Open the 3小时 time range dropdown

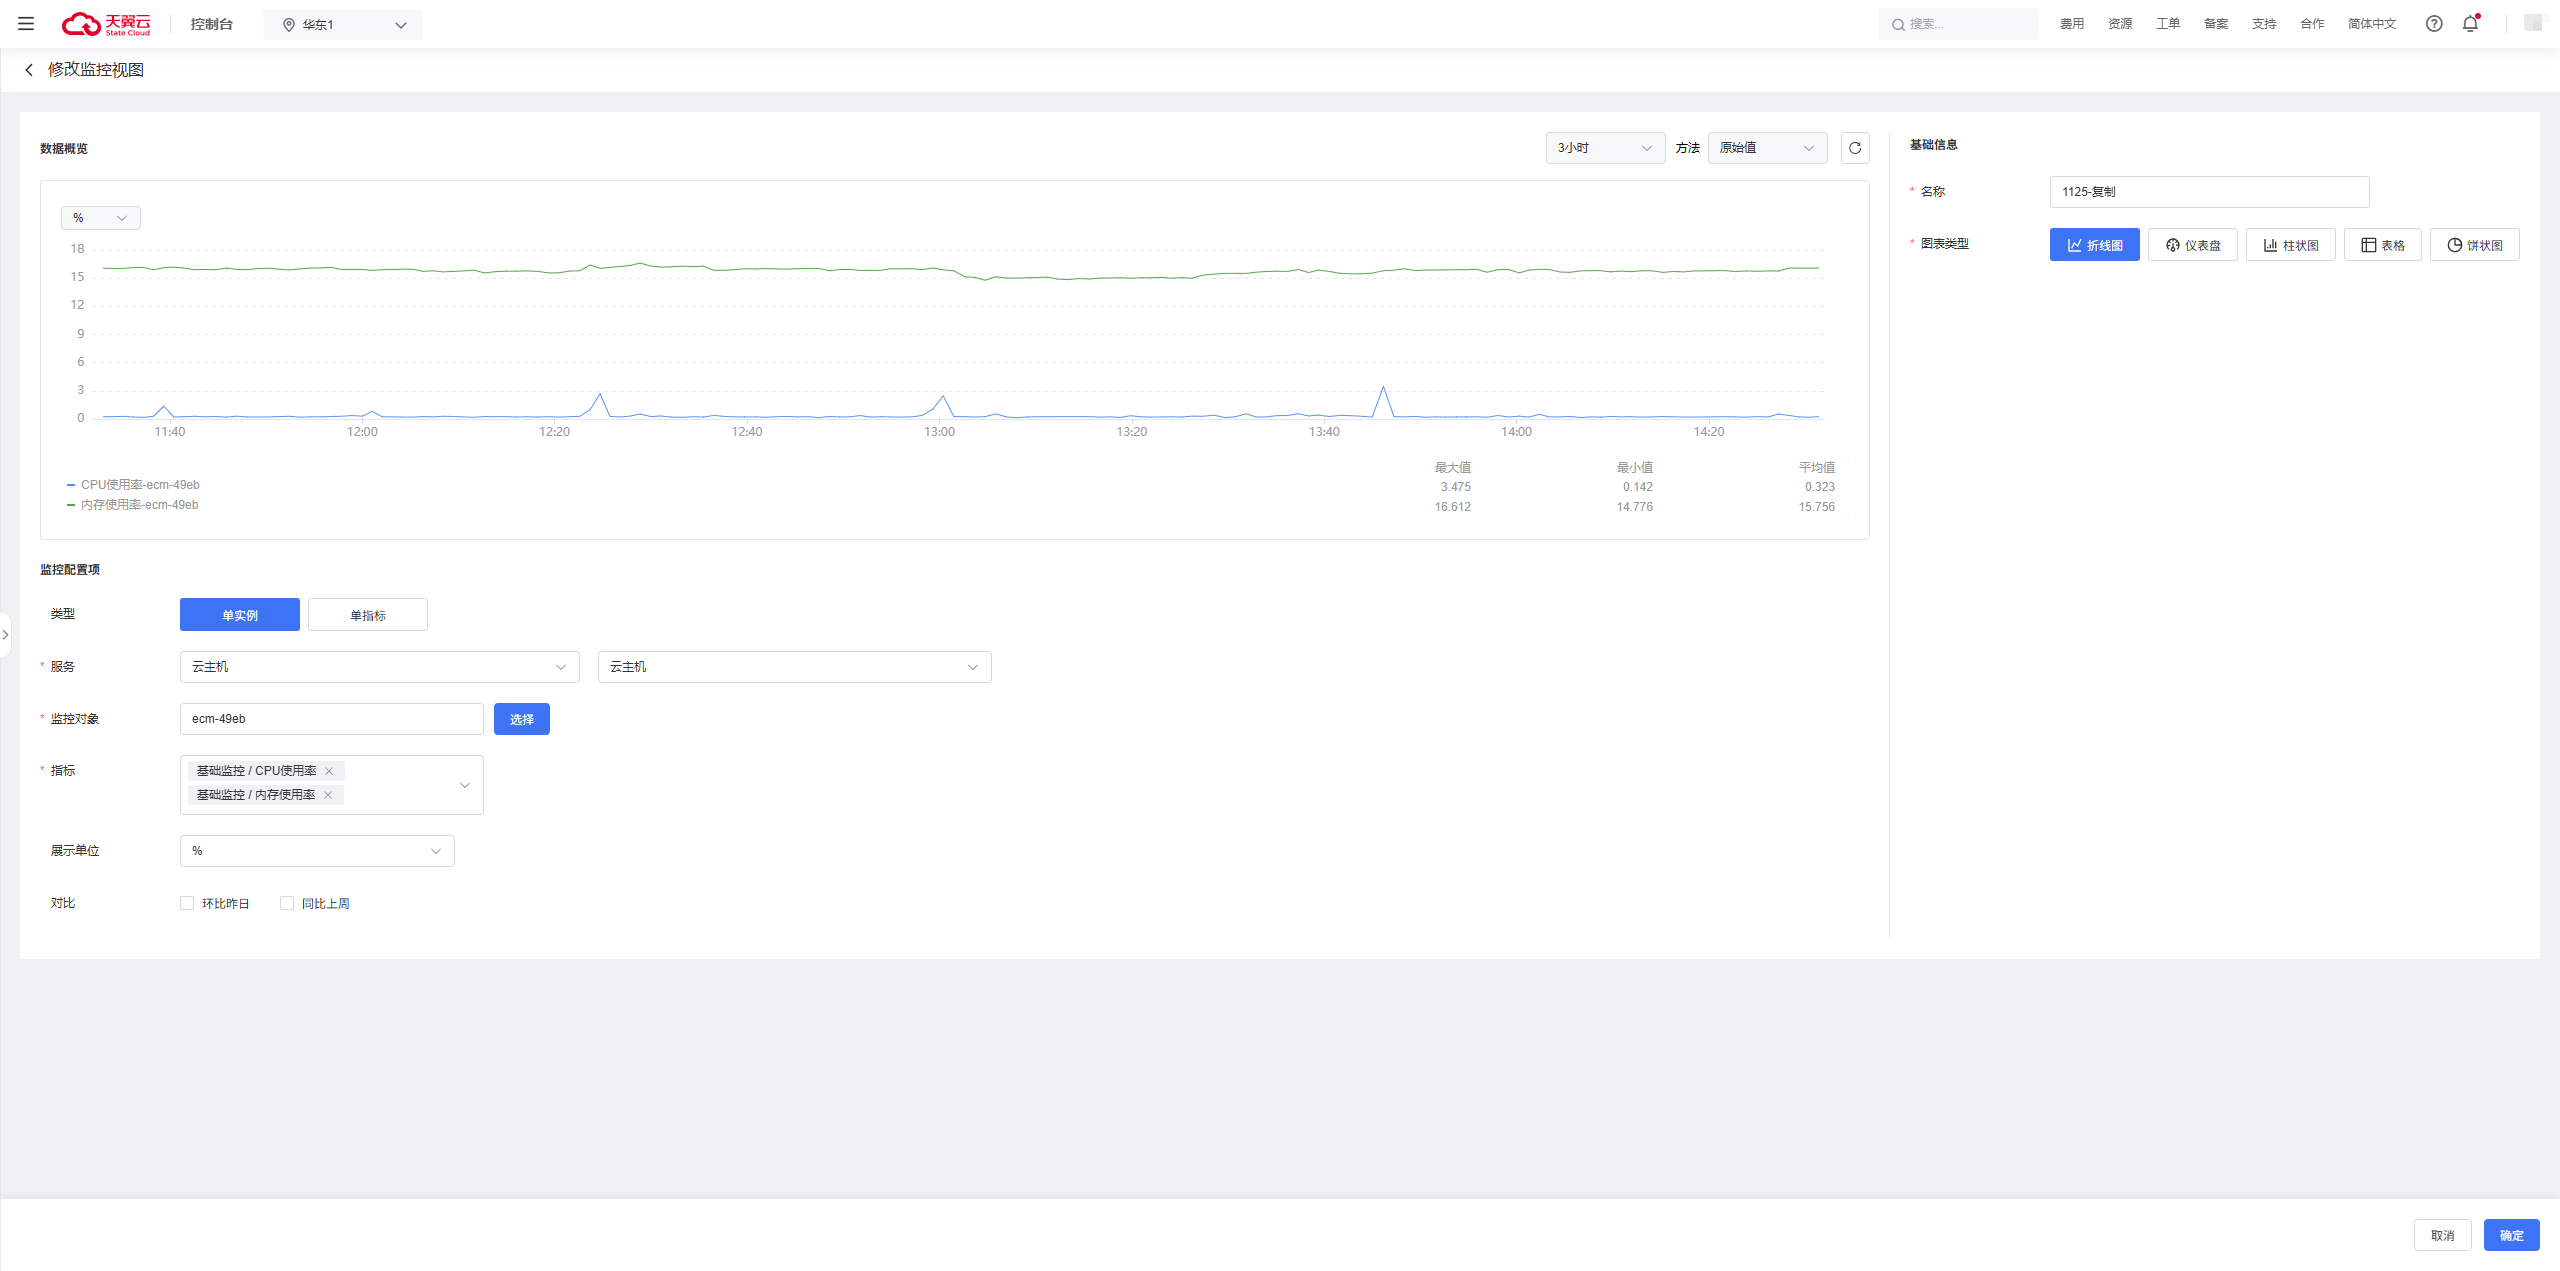[1604, 148]
